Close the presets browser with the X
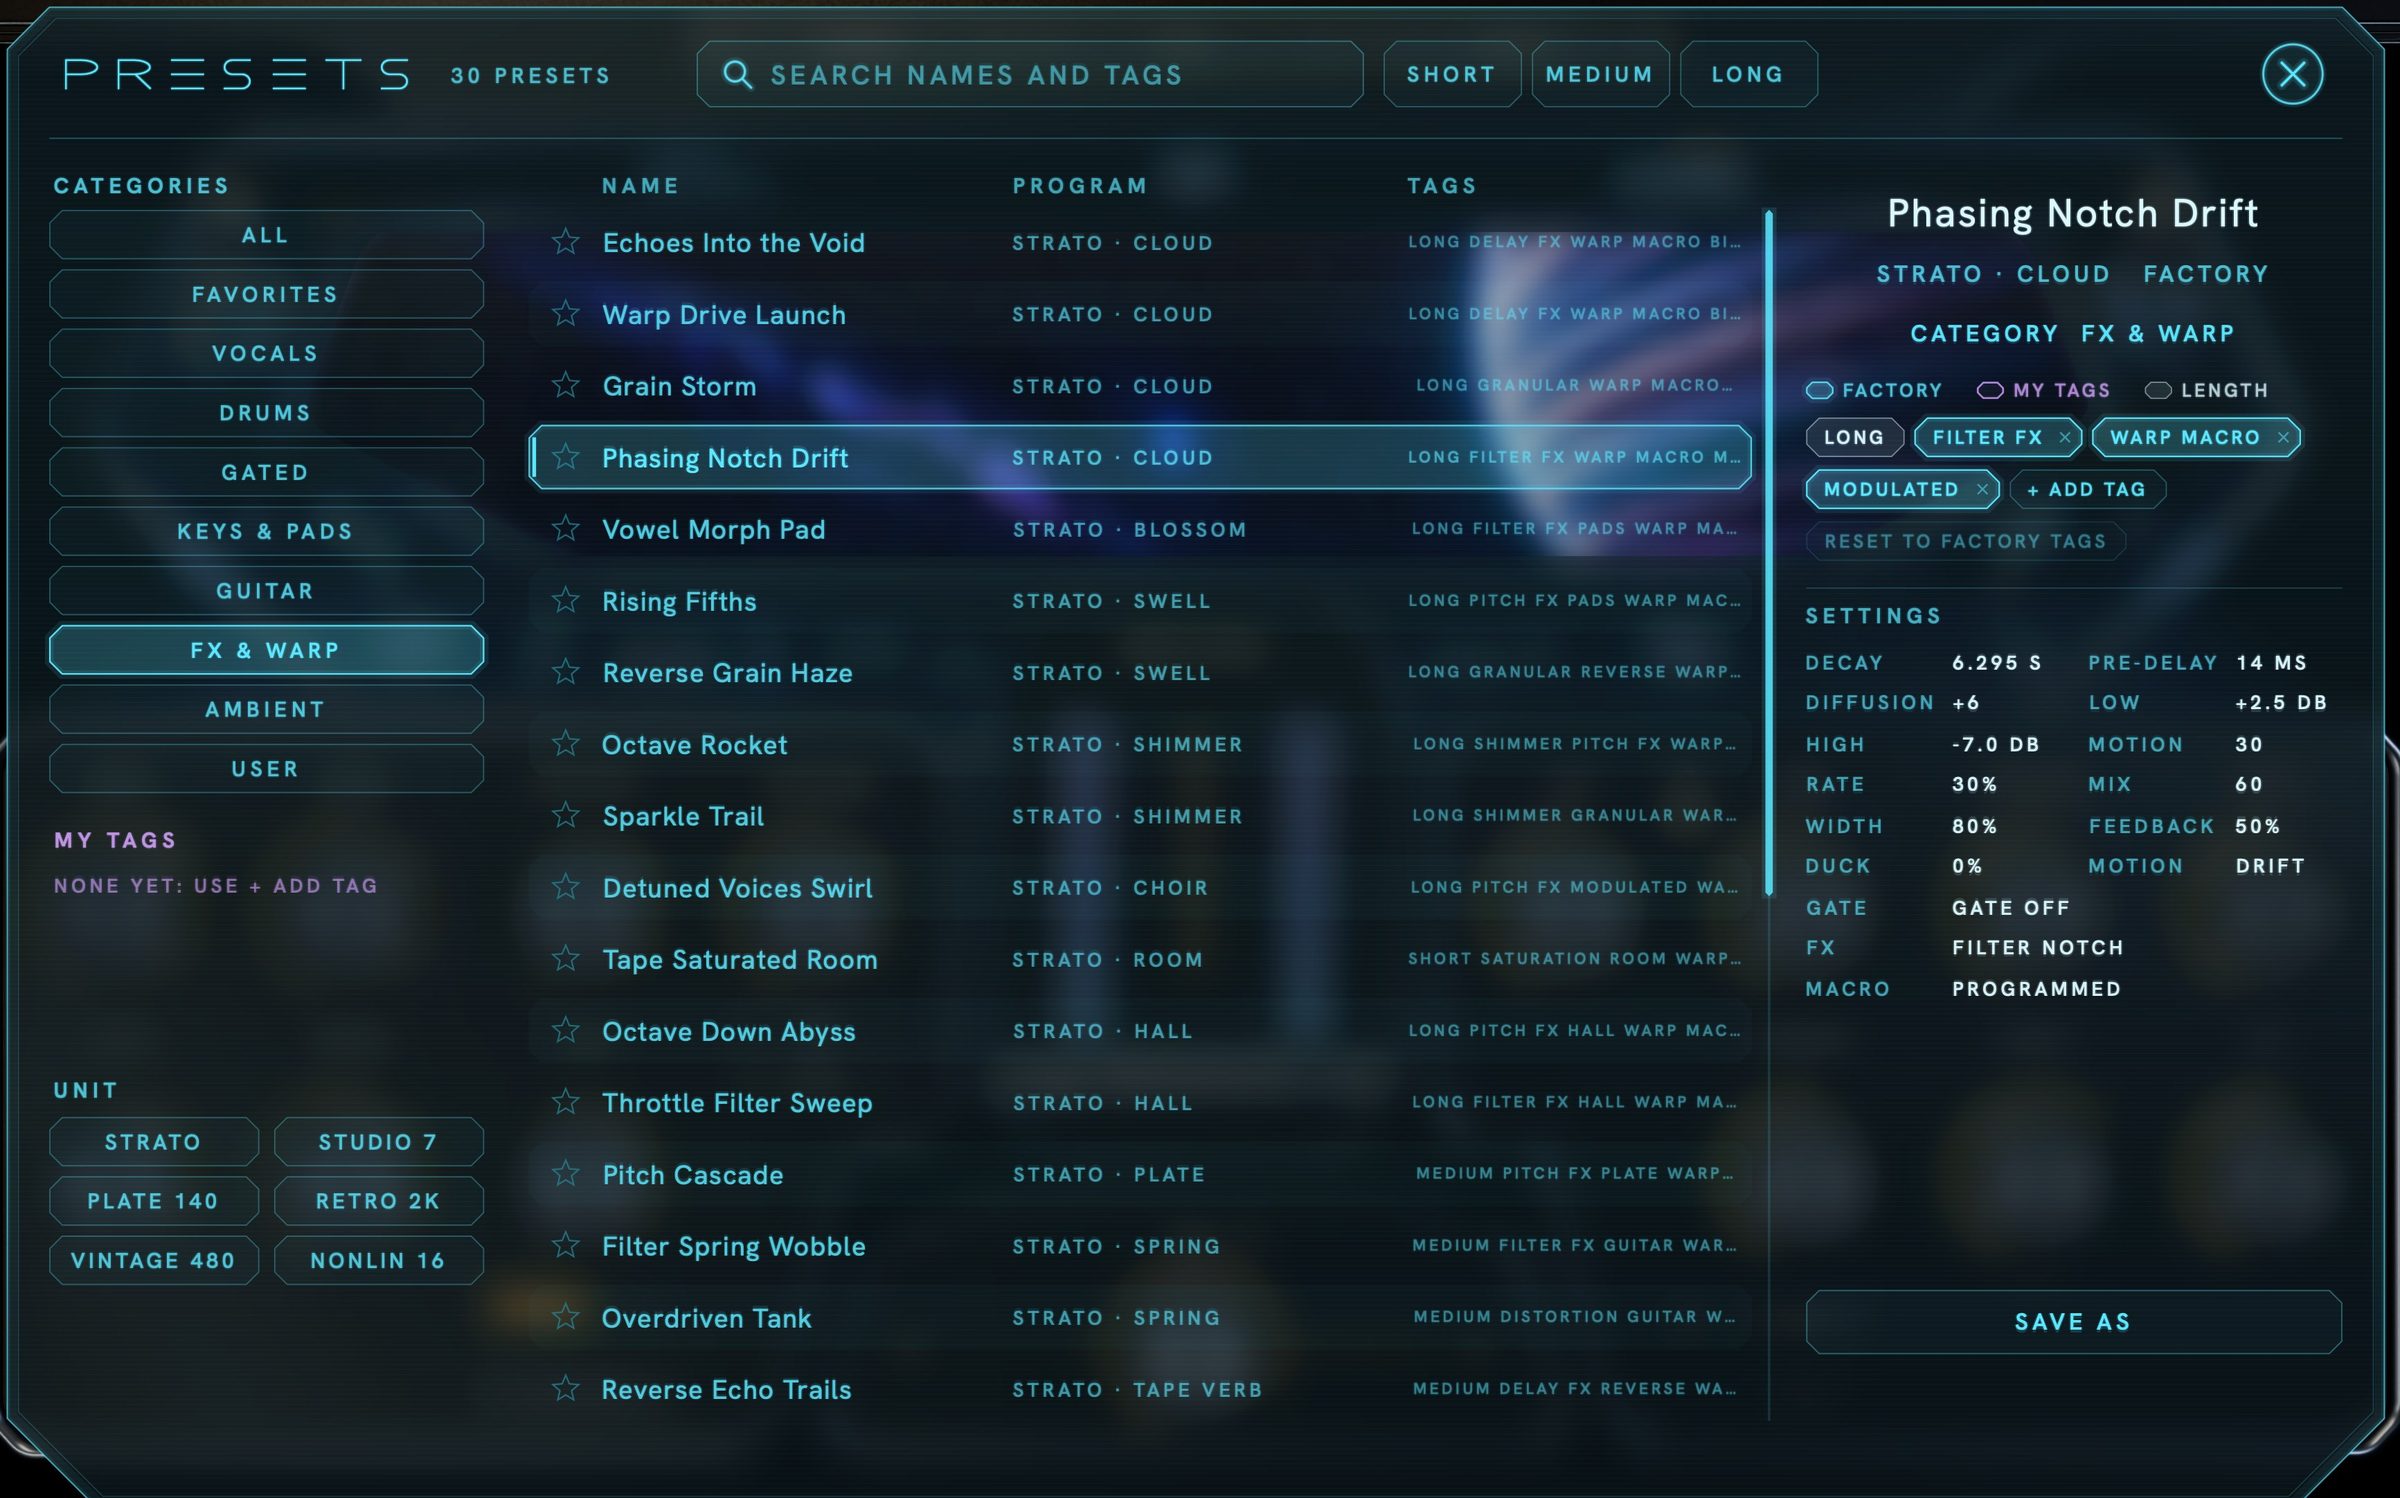The width and height of the screenshot is (2400, 1498). (2292, 74)
